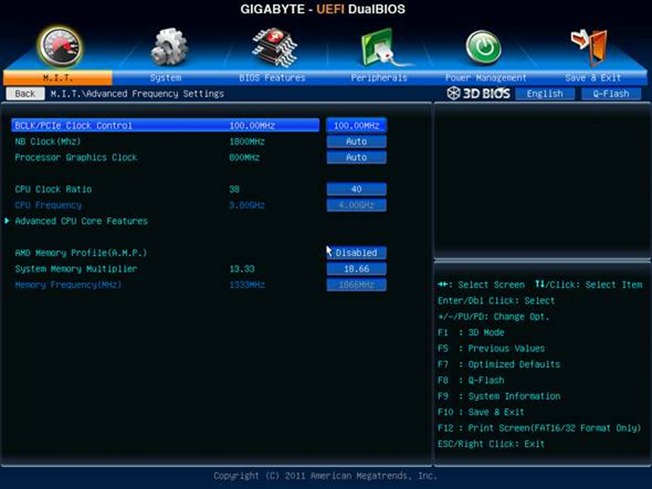The image size is (652, 489).
Task: Select AMD Memory Profile(A.M.P.) label
Action: tap(81, 253)
